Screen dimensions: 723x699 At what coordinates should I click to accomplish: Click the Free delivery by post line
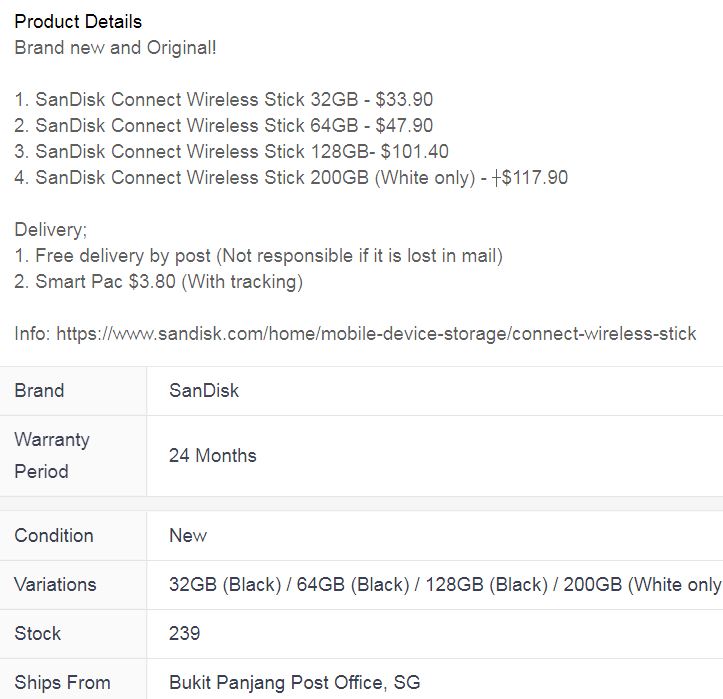pos(258,256)
